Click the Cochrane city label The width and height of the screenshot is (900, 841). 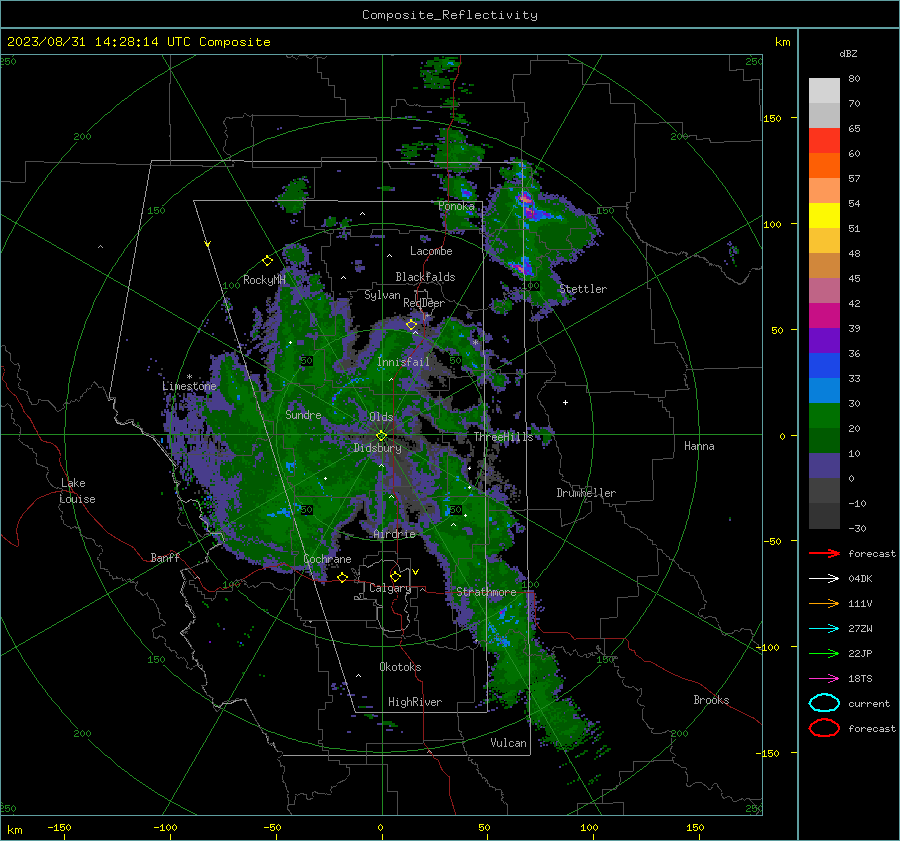tap(327, 559)
